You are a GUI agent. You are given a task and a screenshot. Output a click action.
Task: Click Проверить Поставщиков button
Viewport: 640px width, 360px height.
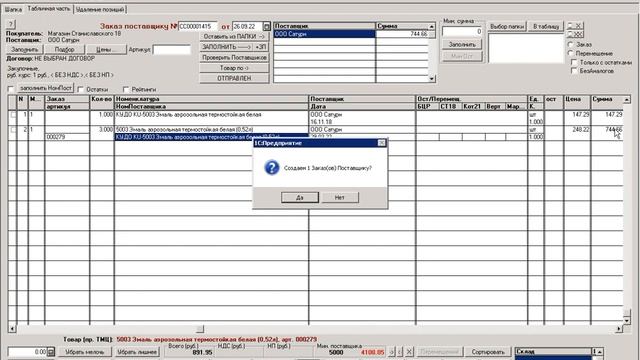click(x=234, y=58)
